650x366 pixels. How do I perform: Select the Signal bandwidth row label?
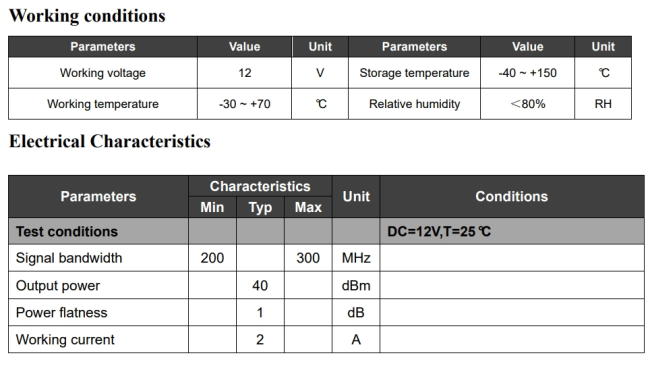tap(69, 258)
